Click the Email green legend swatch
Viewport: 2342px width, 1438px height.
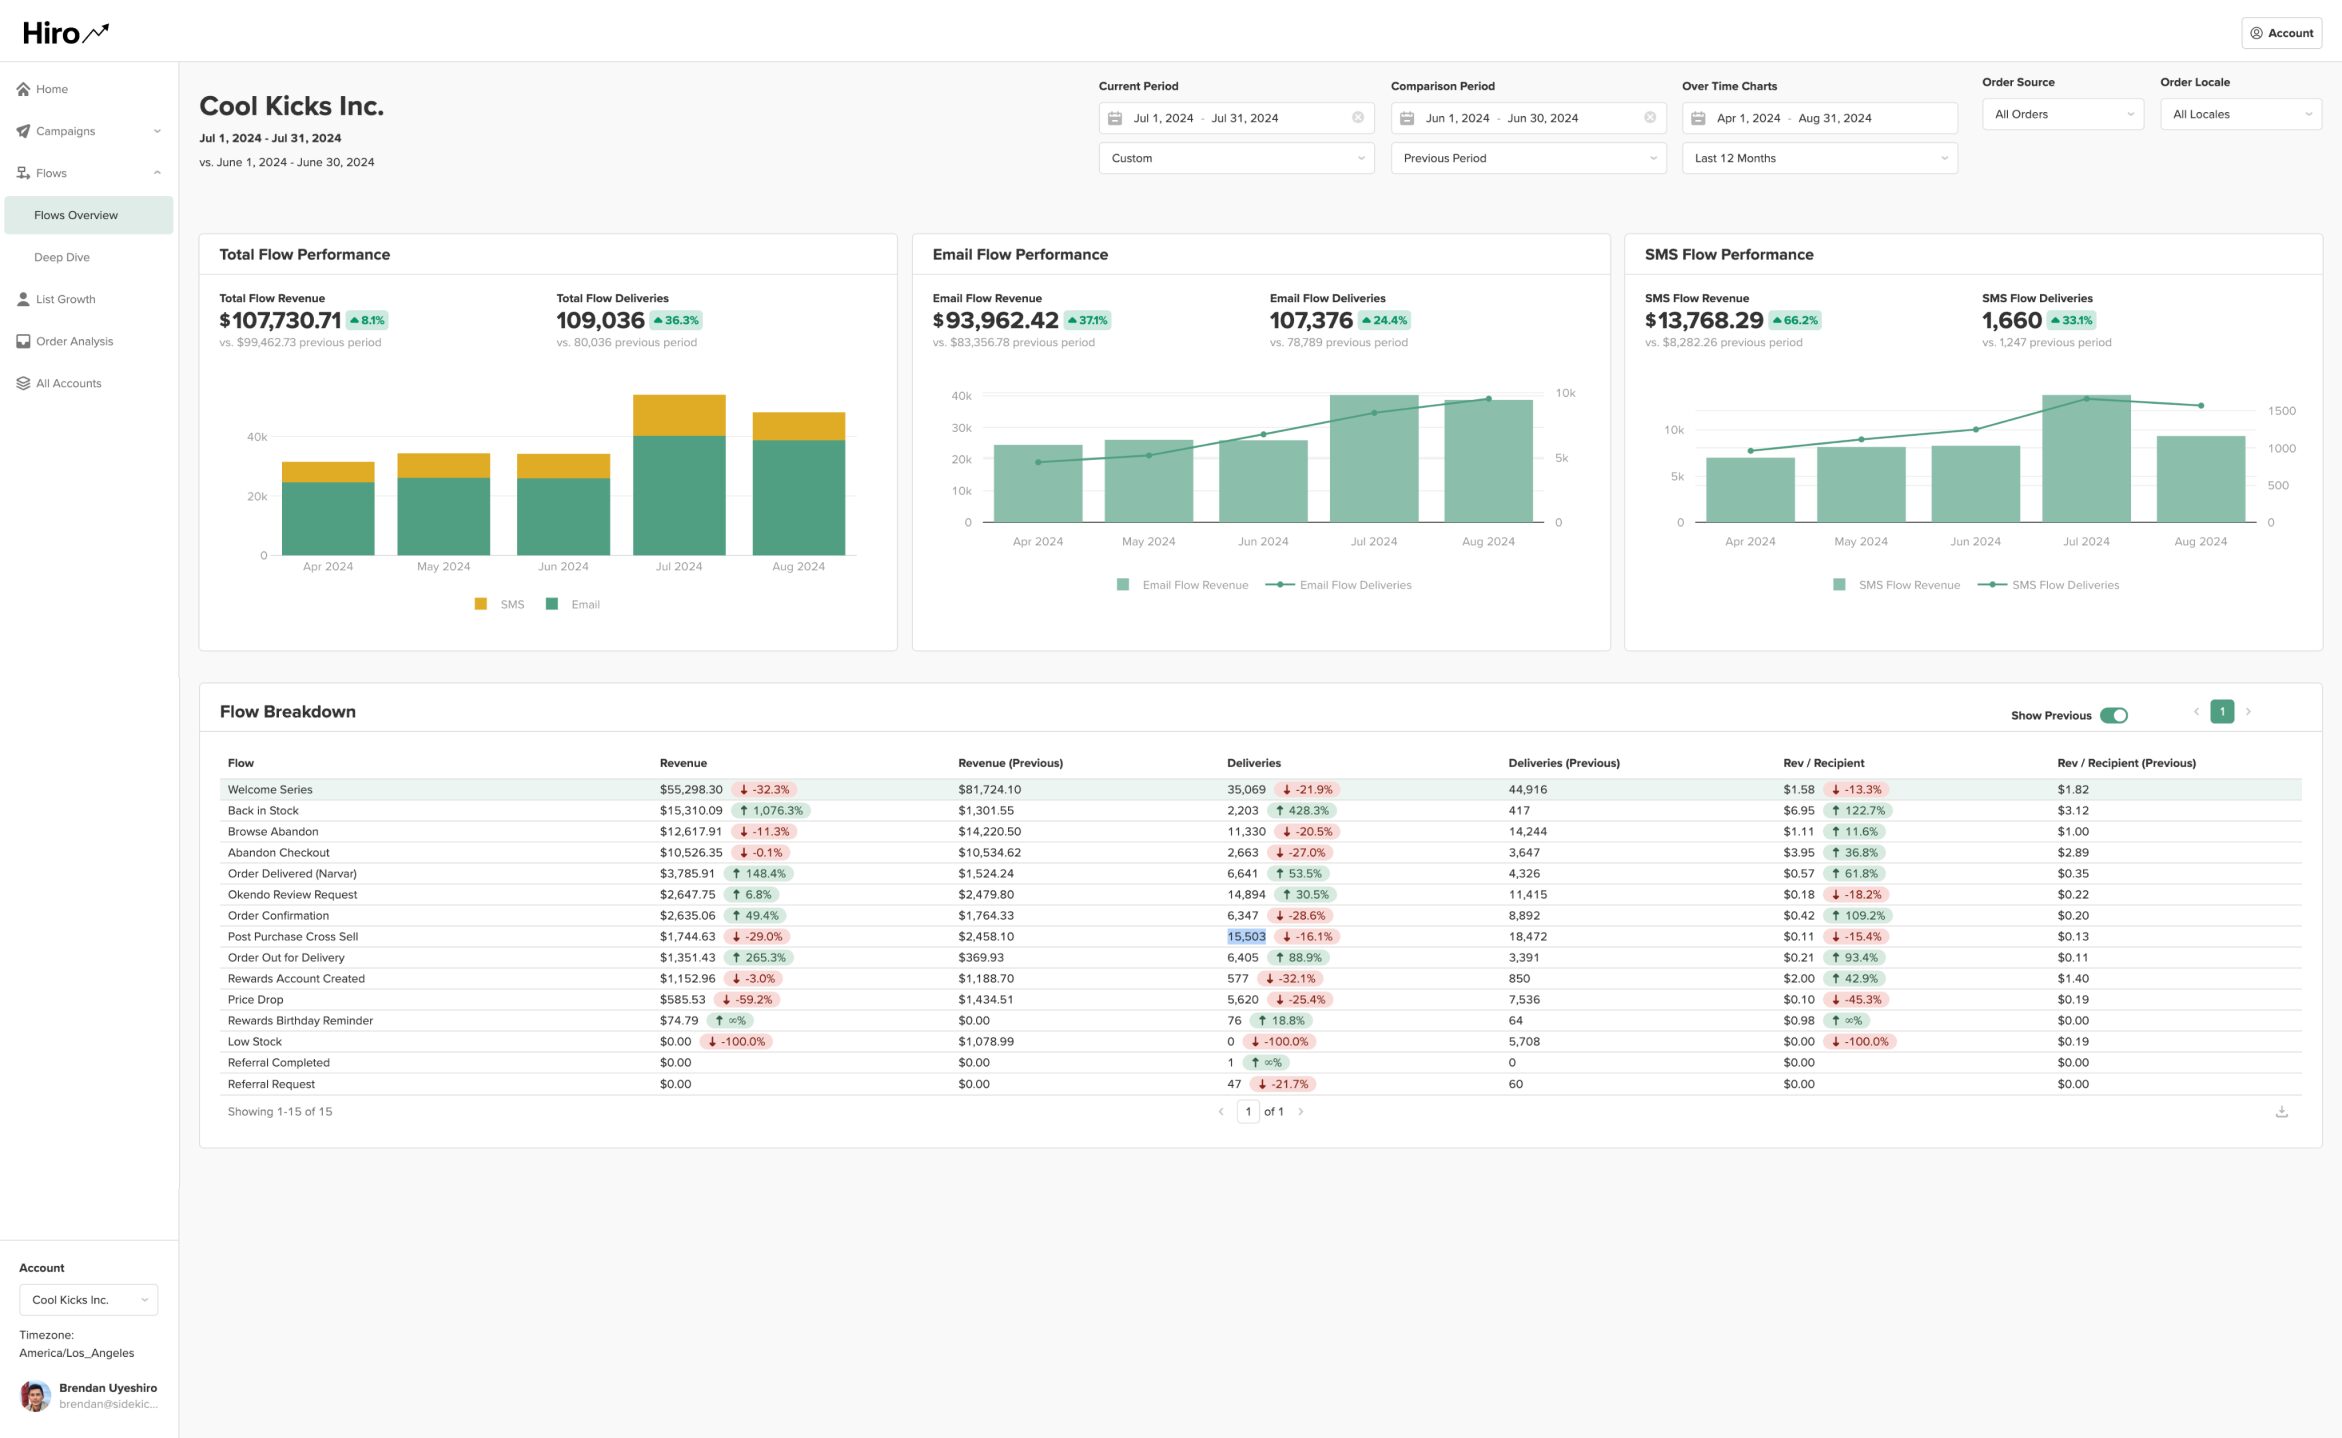(552, 604)
